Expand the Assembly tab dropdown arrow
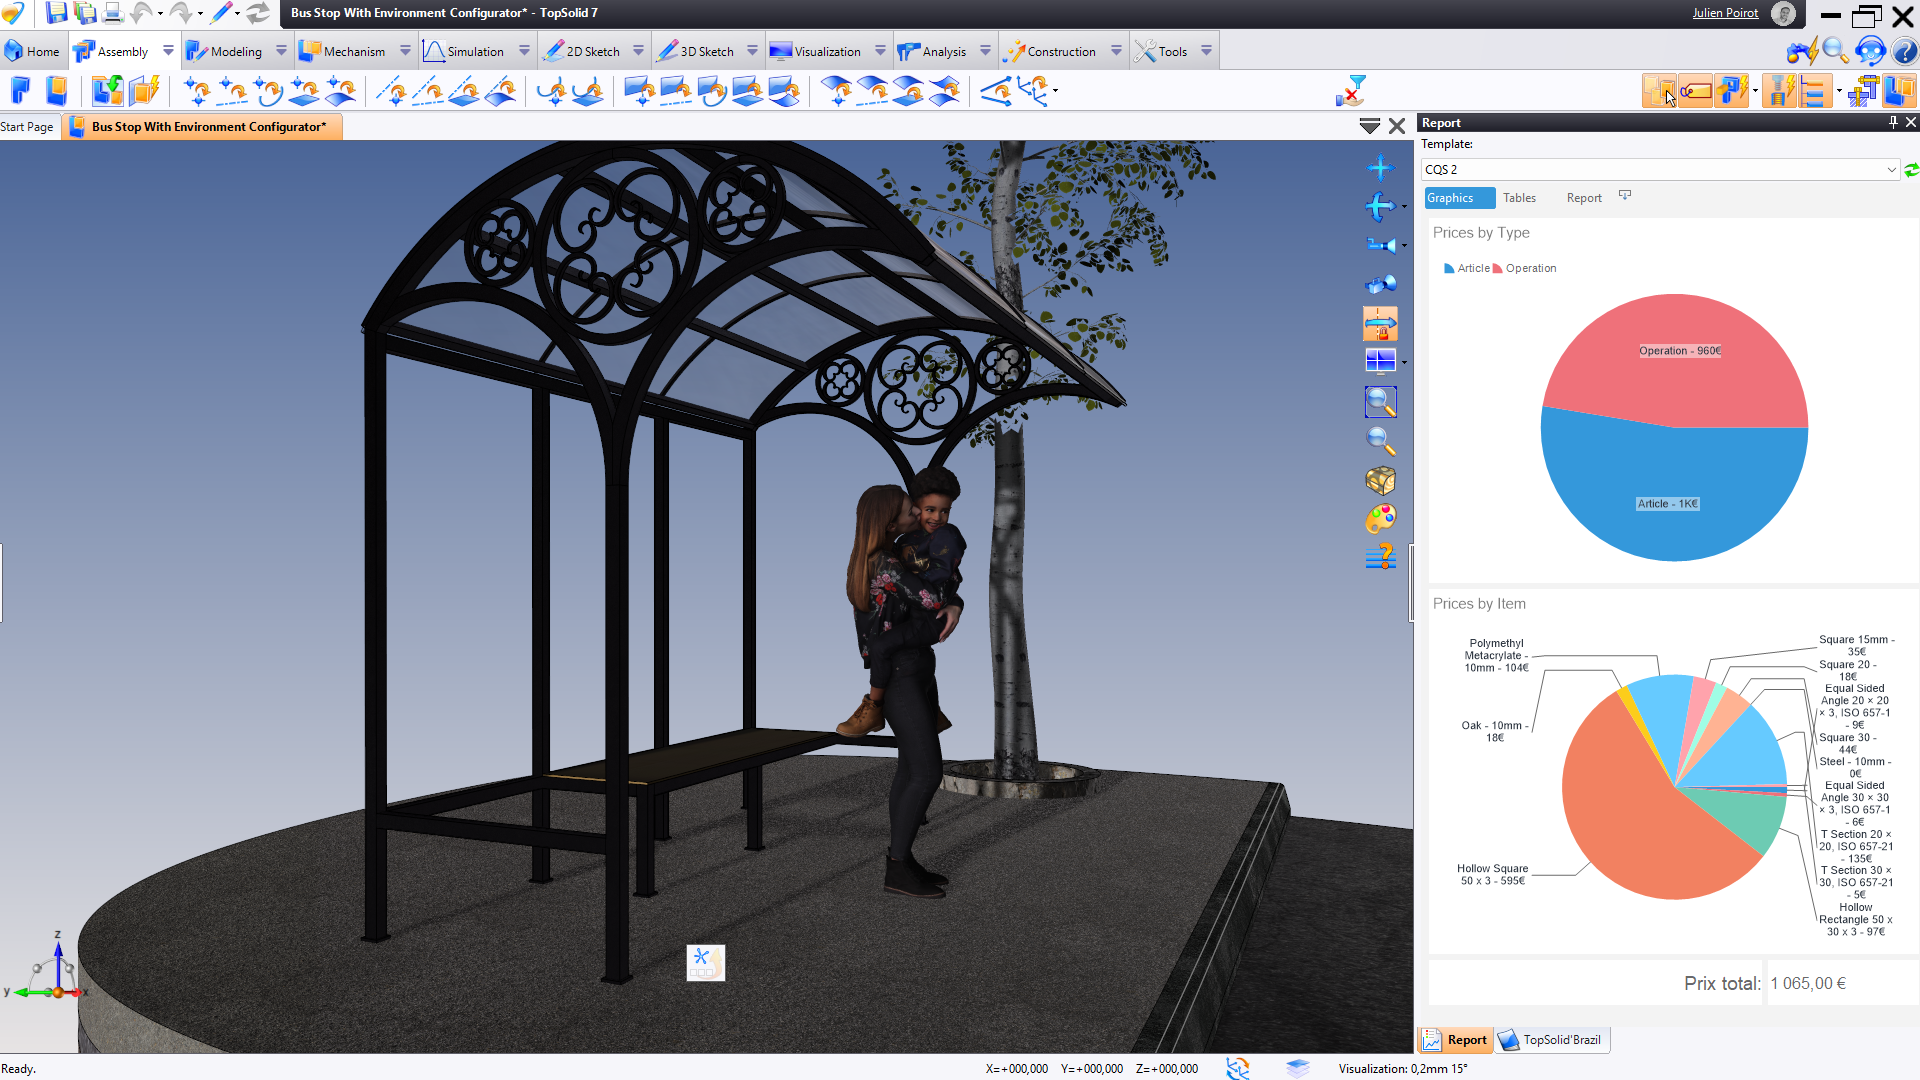The width and height of the screenshot is (1920, 1080). point(168,51)
